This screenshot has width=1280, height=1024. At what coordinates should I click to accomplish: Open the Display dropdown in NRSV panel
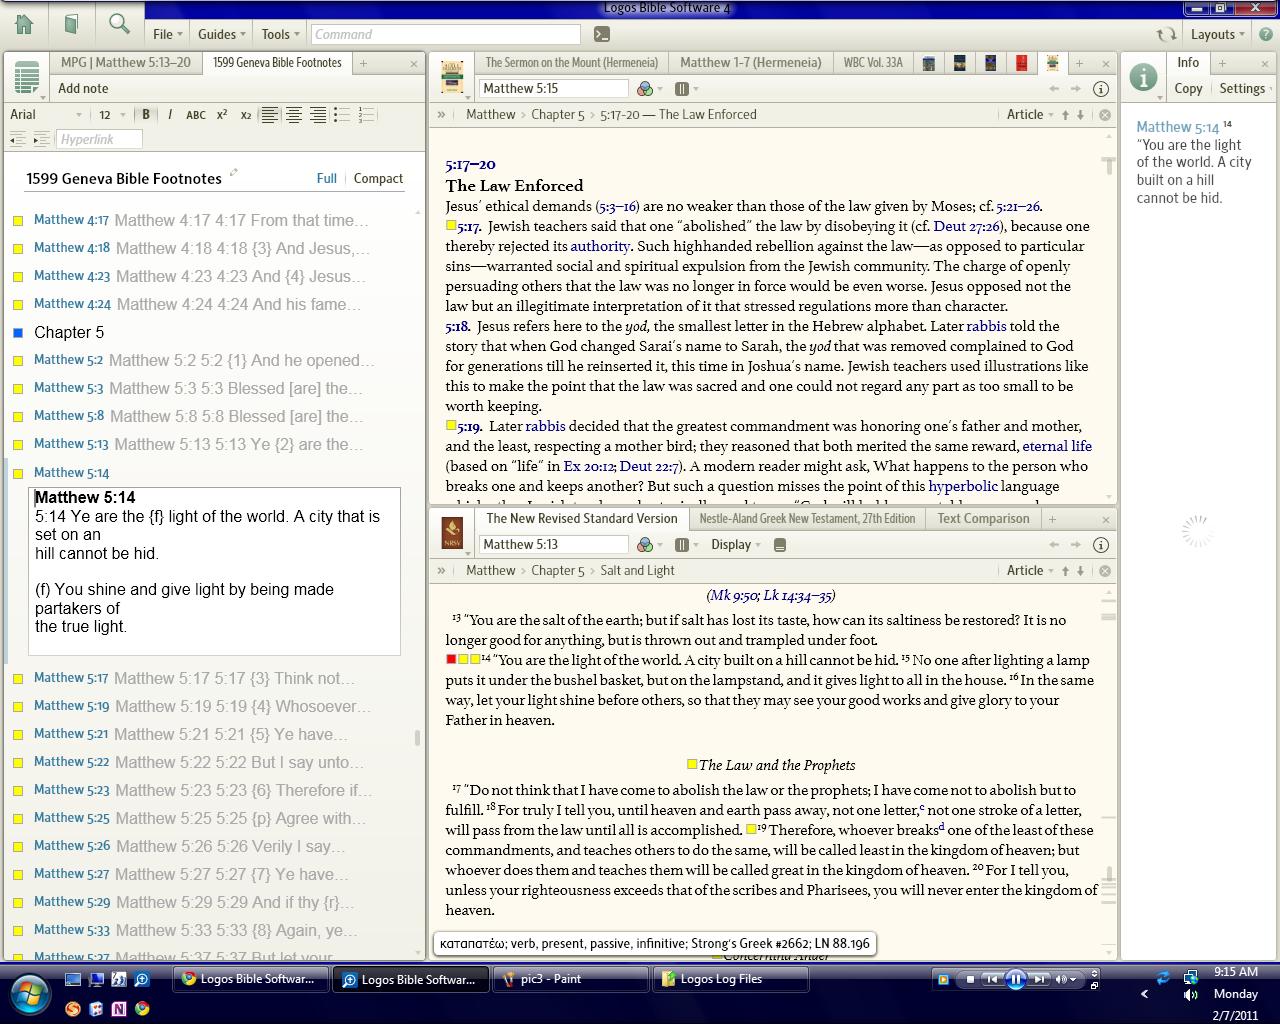click(736, 545)
